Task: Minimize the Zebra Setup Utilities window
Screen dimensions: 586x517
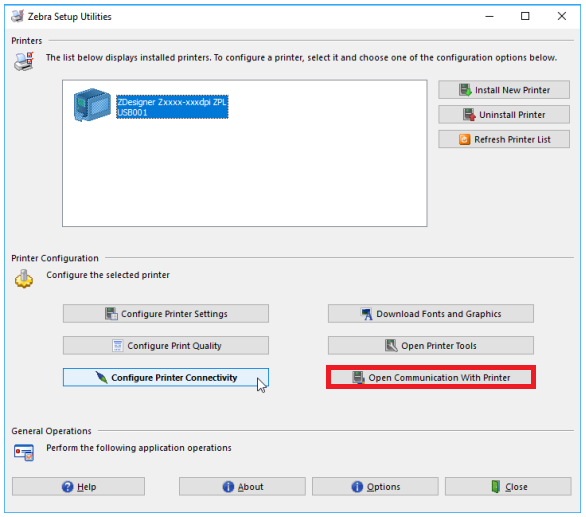Action: (489, 16)
